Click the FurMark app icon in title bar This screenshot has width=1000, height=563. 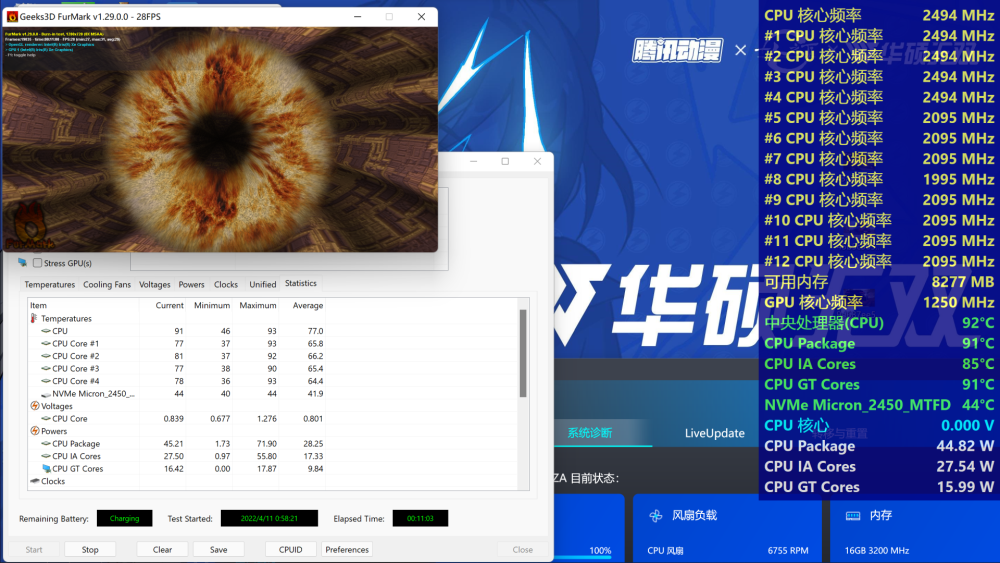pyautogui.click(x=12, y=17)
